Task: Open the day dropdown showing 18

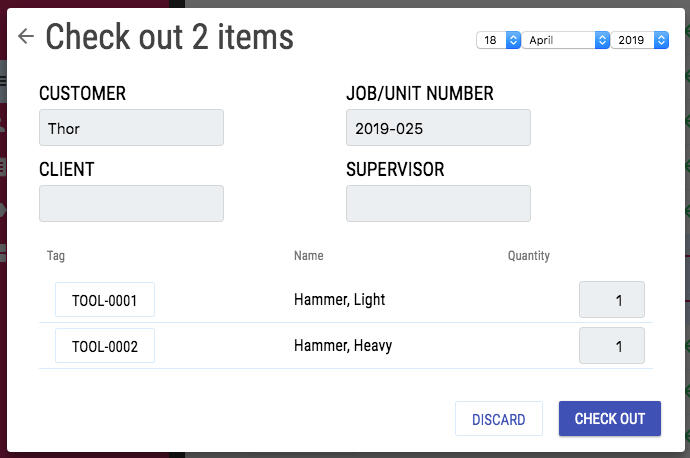Action: (x=499, y=40)
